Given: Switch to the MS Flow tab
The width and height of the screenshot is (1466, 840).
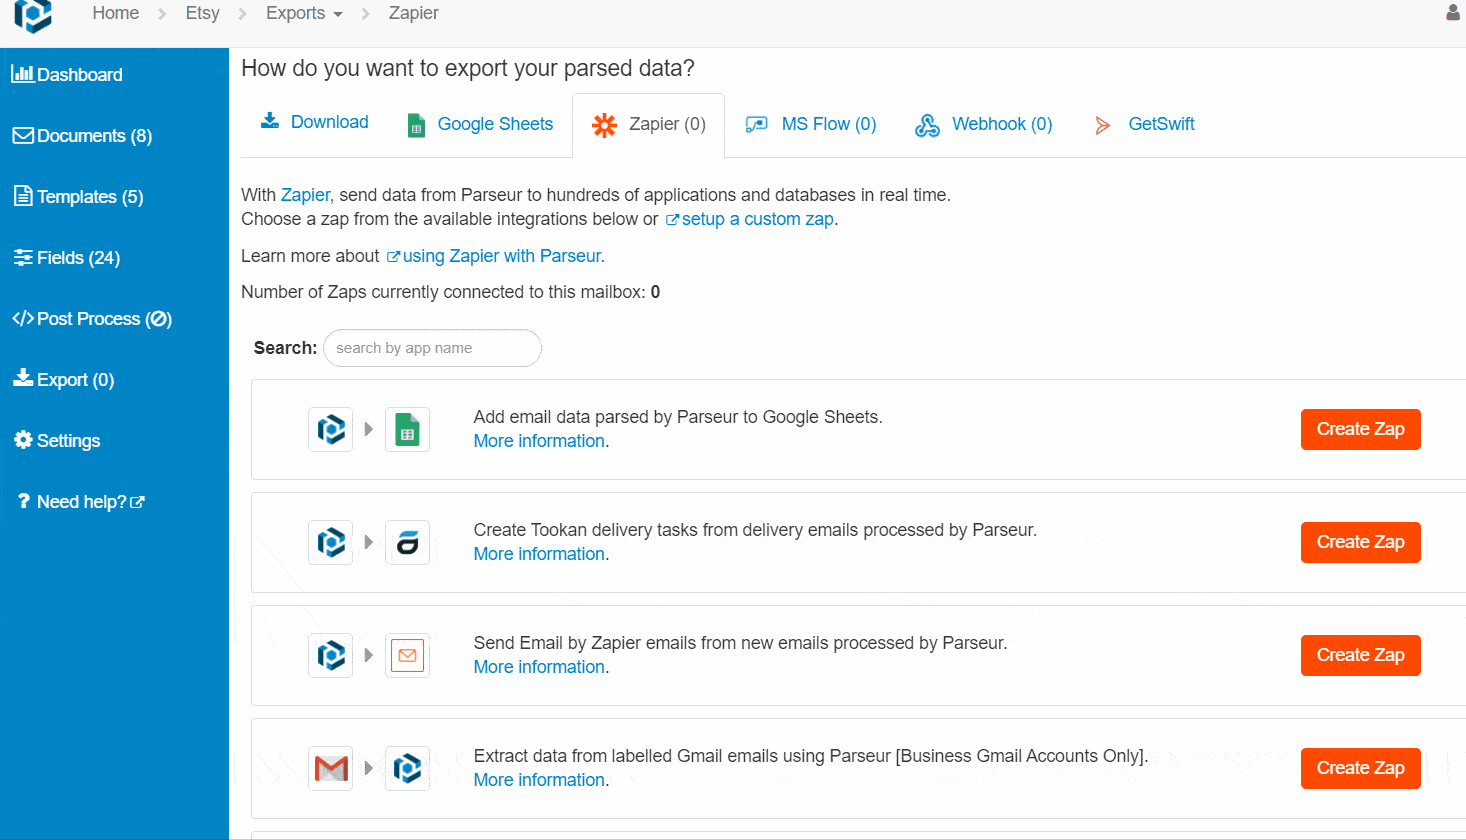Looking at the screenshot, I should click(812, 124).
